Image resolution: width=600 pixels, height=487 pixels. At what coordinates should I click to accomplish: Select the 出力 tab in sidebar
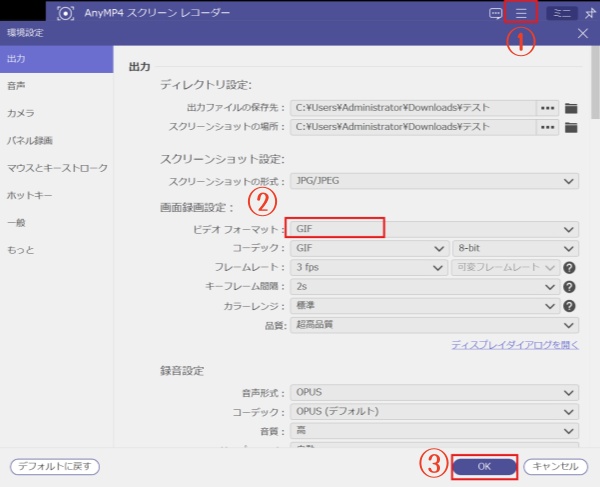(57, 59)
